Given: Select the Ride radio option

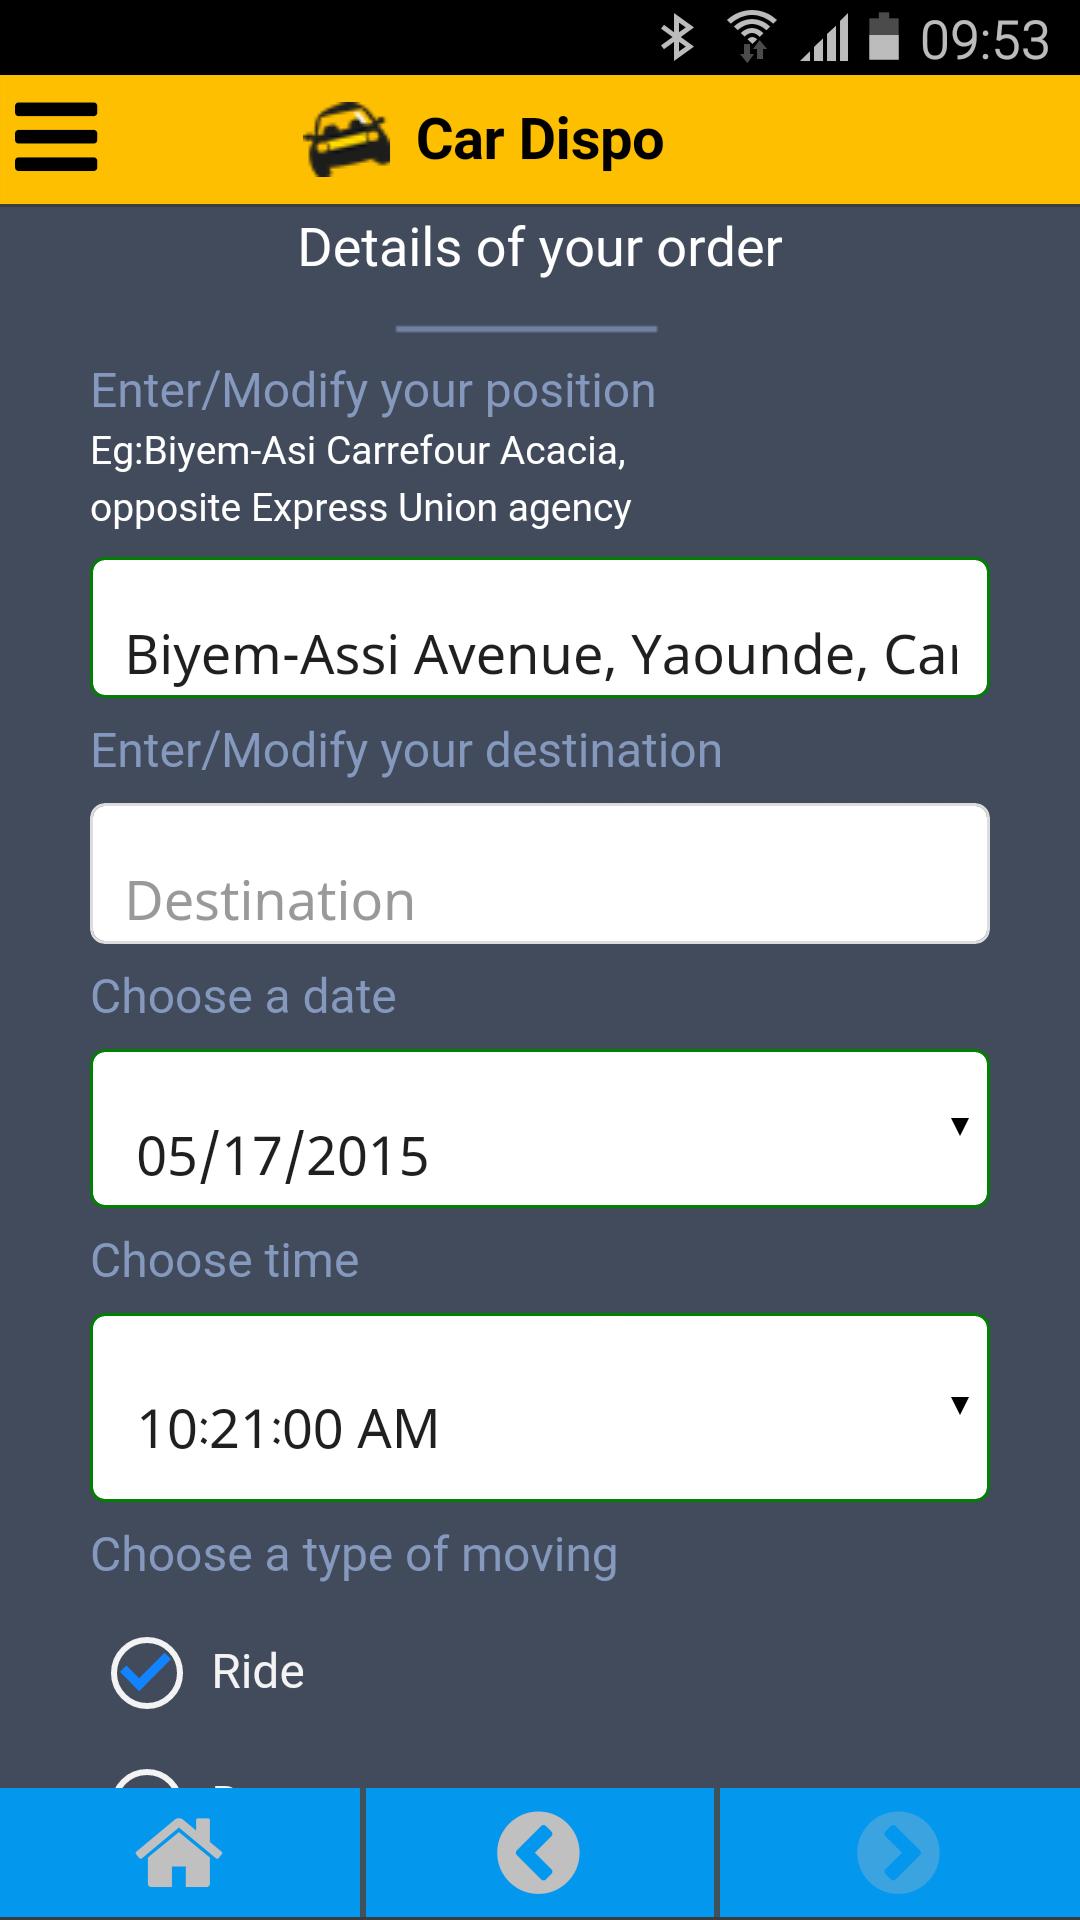Looking at the screenshot, I should point(147,1672).
